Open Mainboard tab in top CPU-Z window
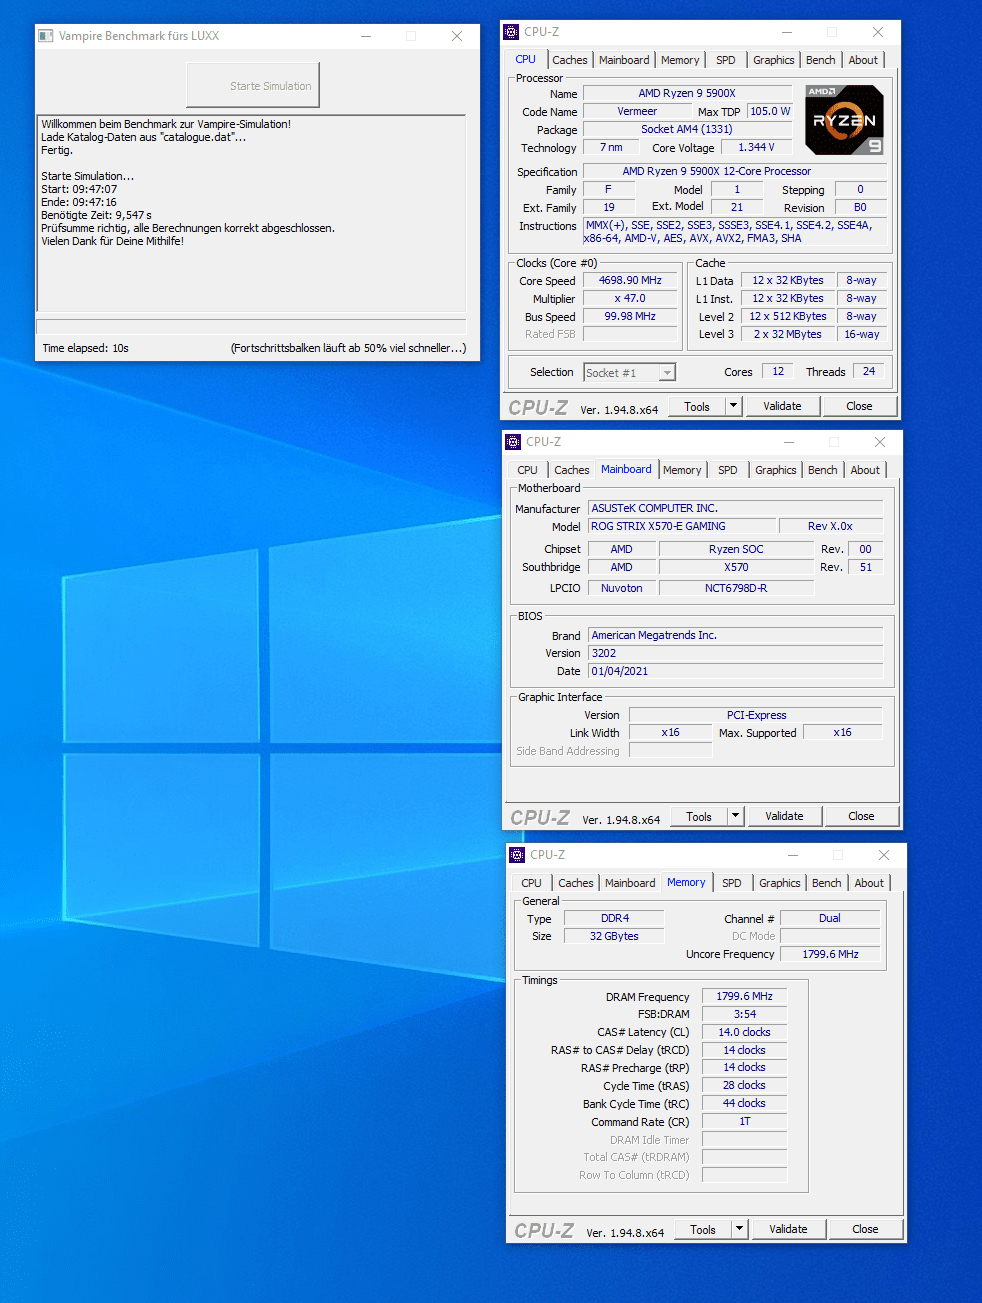982x1303 pixels. (x=624, y=60)
